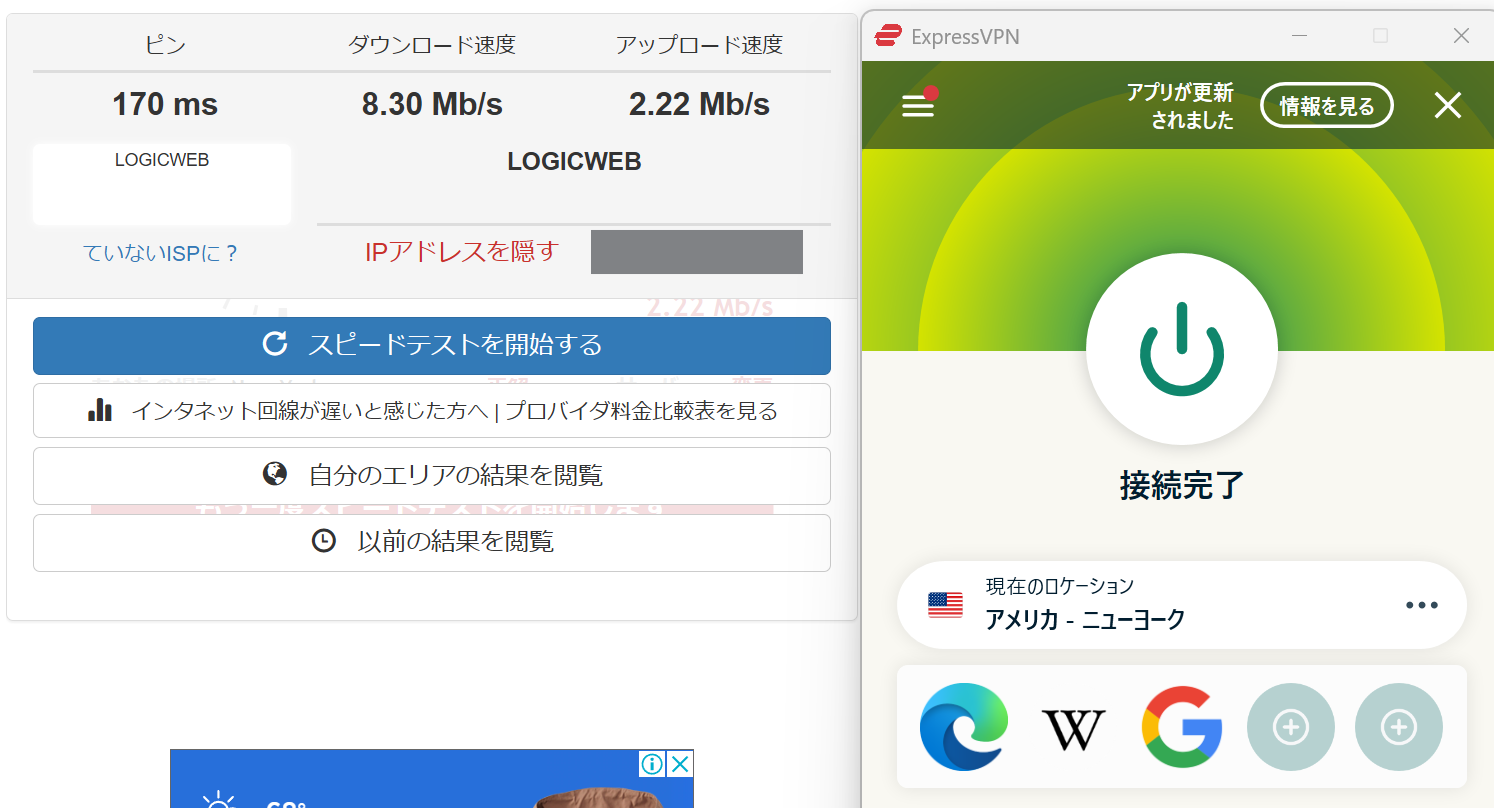Open the ExpressVPN hamburger menu
The image size is (1494, 808).
point(918,106)
